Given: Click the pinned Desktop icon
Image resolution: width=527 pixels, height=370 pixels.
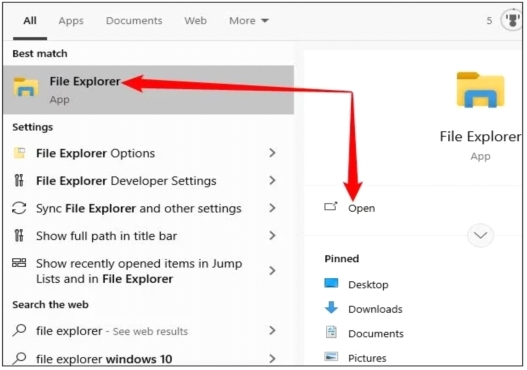Looking at the screenshot, I should 331,283.
